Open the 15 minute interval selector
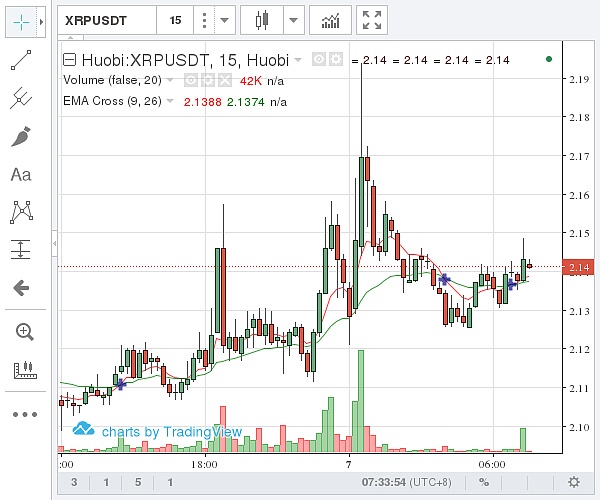The width and height of the screenshot is (600, 500). (175, 20)
